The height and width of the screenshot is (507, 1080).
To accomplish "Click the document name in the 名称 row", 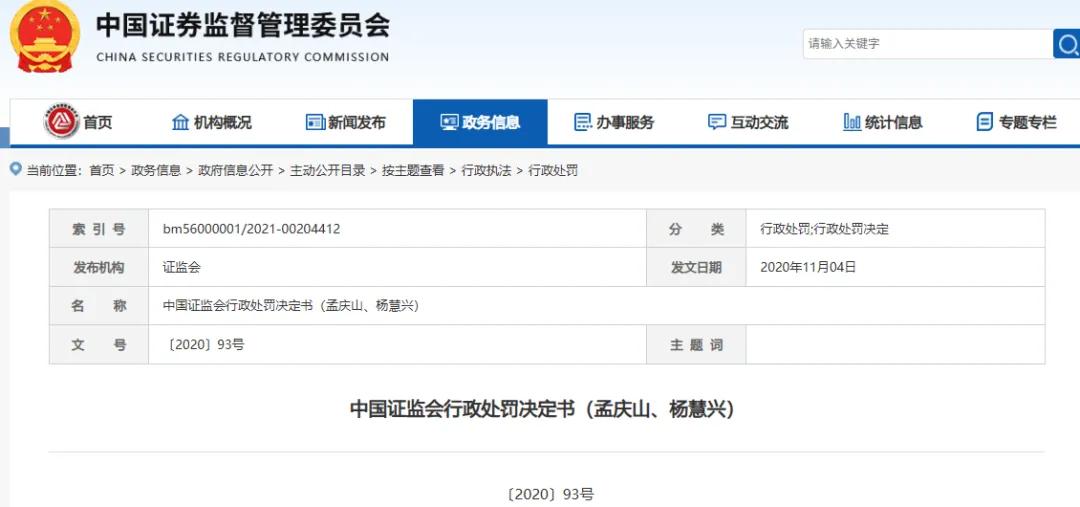I will pyautogui.click(x=291, y=306).
